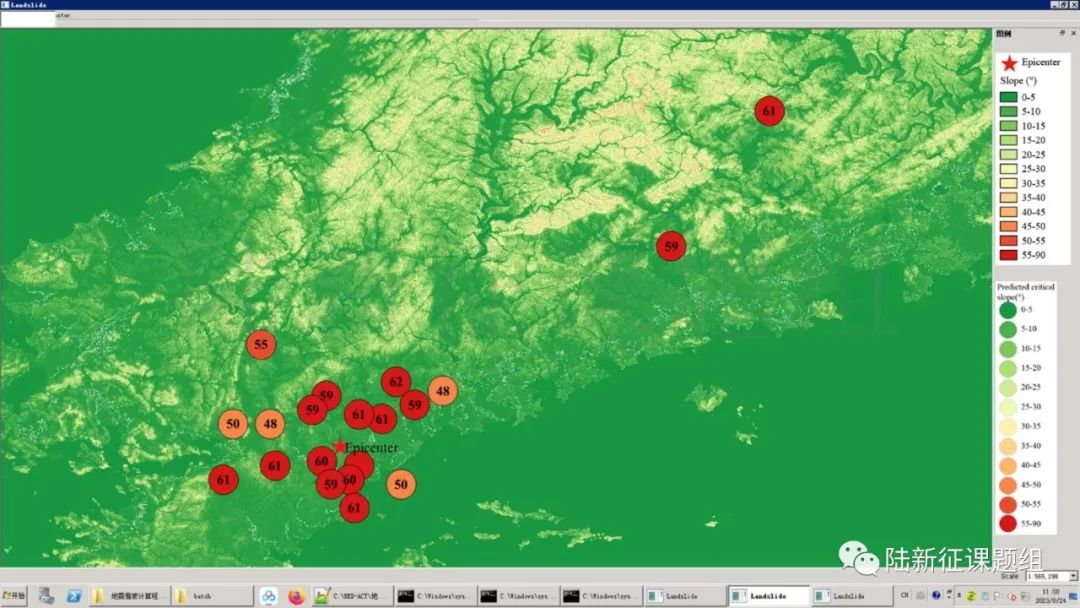Switch to the first Landslide taskbar window
Image resolution: width=1080 pixels, height=608 pixels.
click(685, 597)
